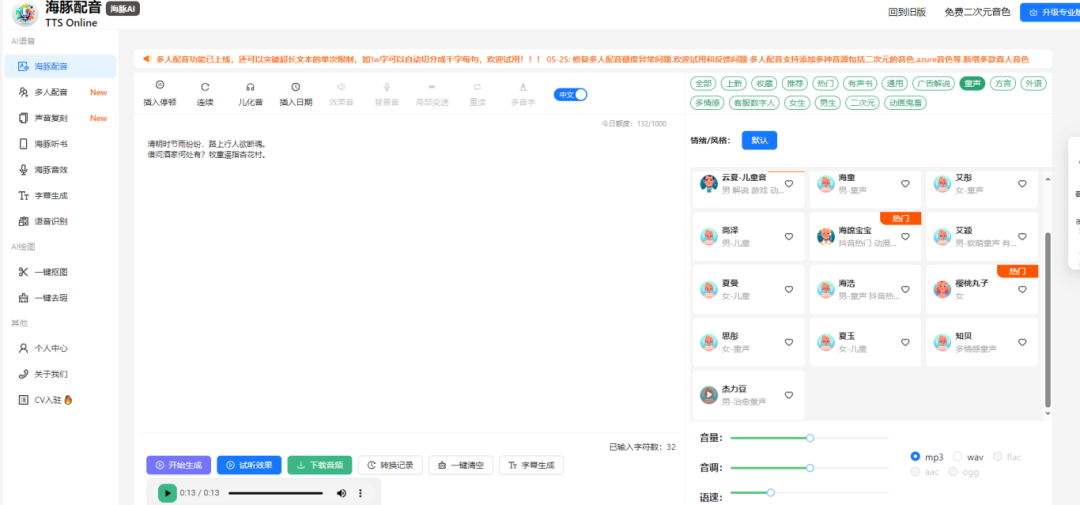Viewport: 1080px width, 505px height.
Task: Filter voices by 动画鬼畜 tag
Action: [x=905, y=103]
